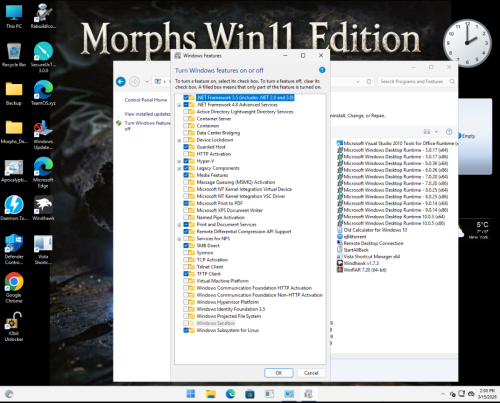Open taskbar clock showing date and time
This screenshot has height=403, width=500.
487,394
